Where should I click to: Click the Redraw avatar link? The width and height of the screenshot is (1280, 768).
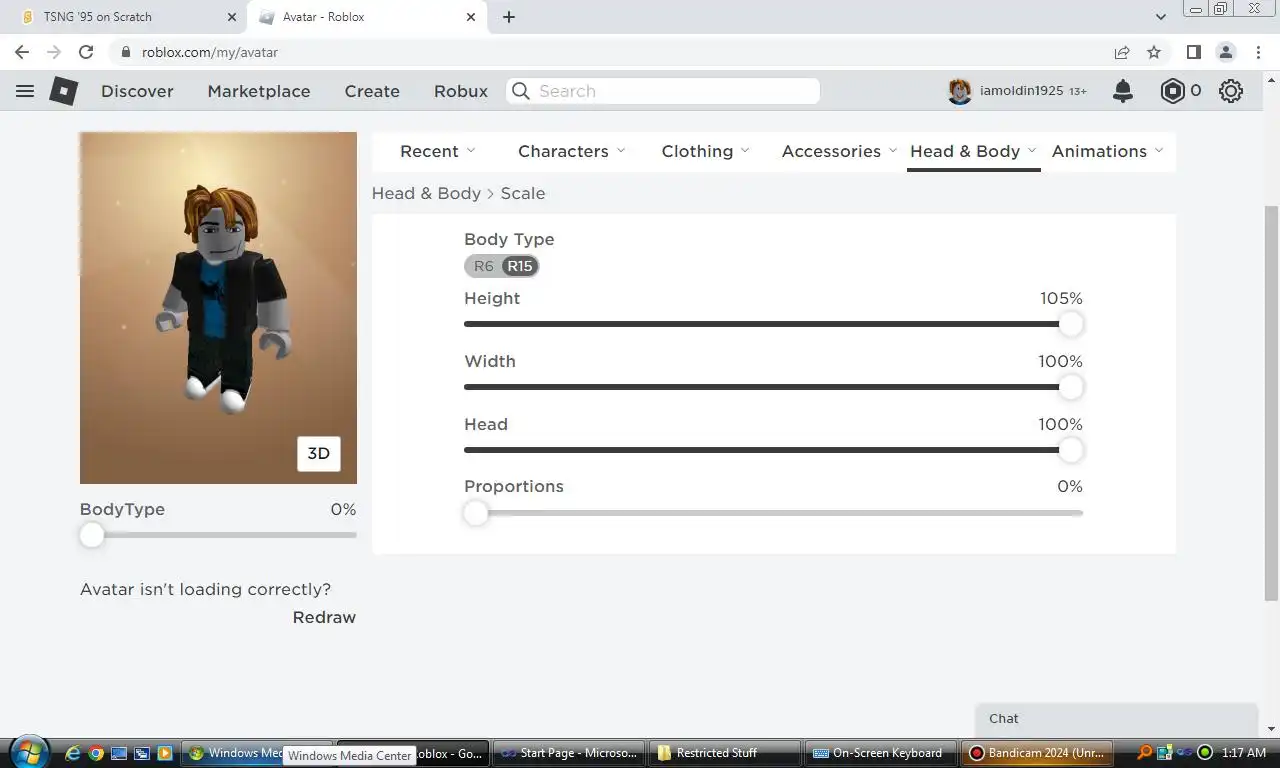click(x=324, y=617)
